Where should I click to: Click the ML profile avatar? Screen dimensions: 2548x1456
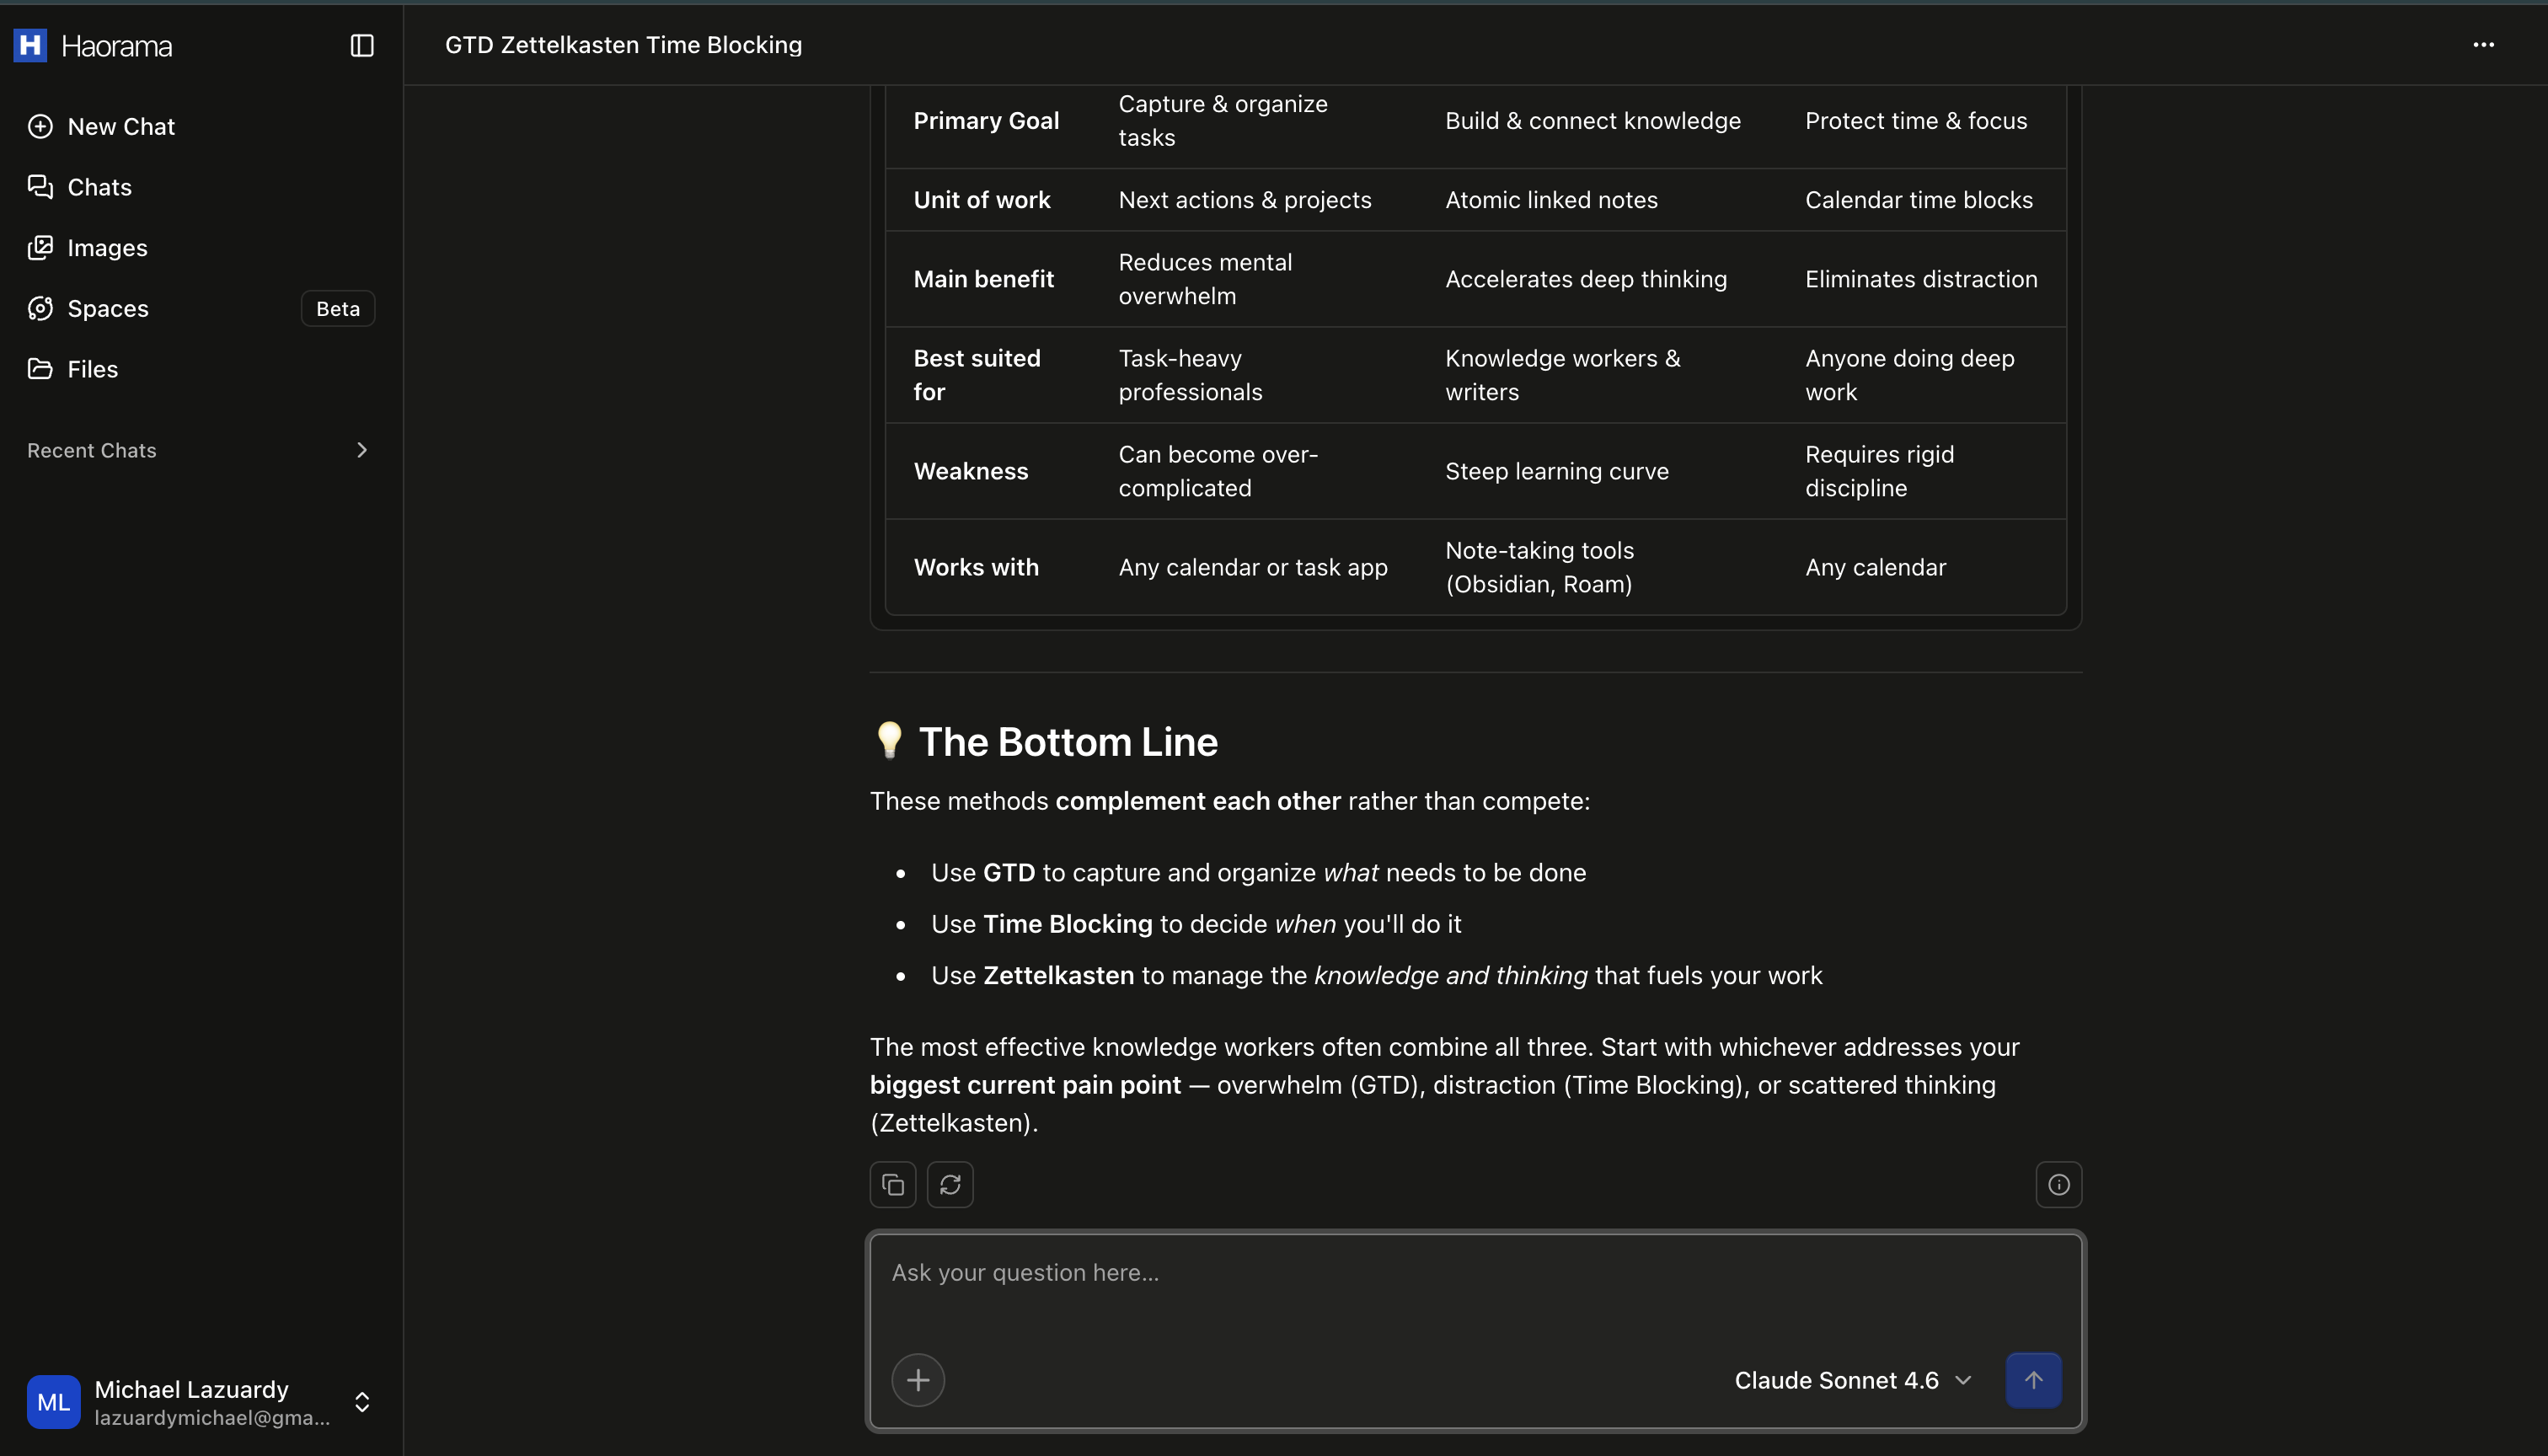(54, 1402)
